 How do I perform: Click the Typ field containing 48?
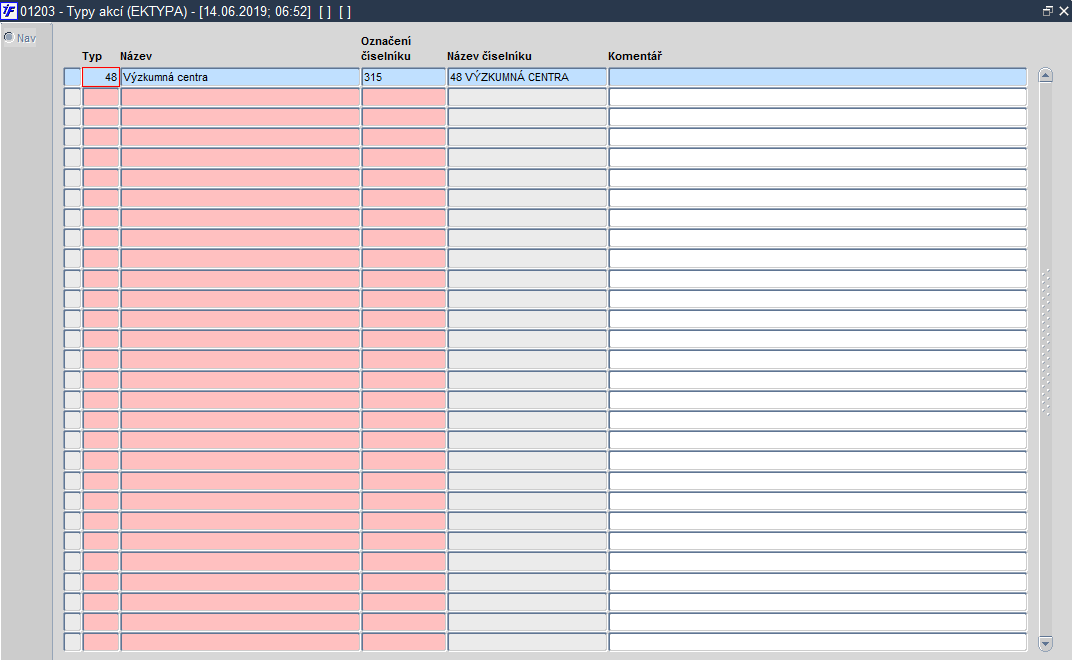point(101,77)
